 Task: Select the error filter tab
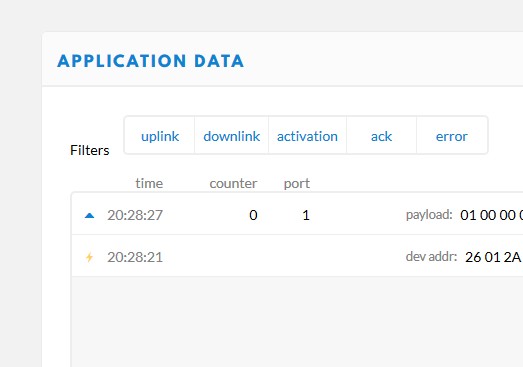(452, 136)
